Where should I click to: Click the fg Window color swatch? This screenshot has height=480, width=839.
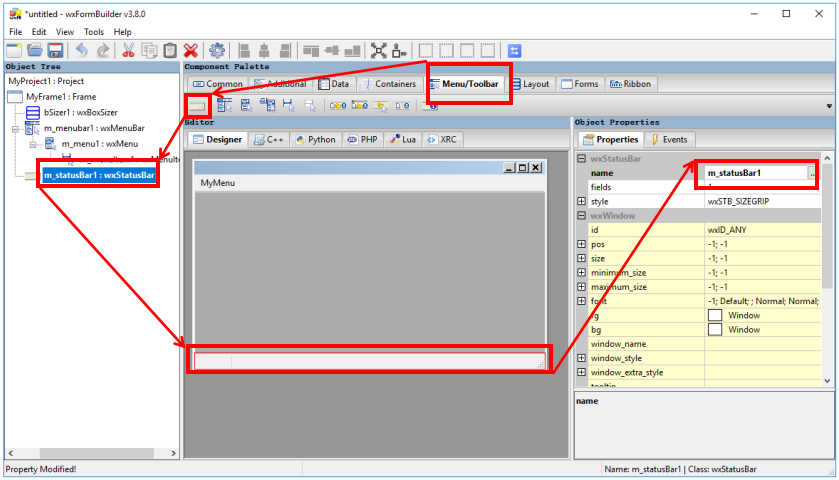click(715, 315)
